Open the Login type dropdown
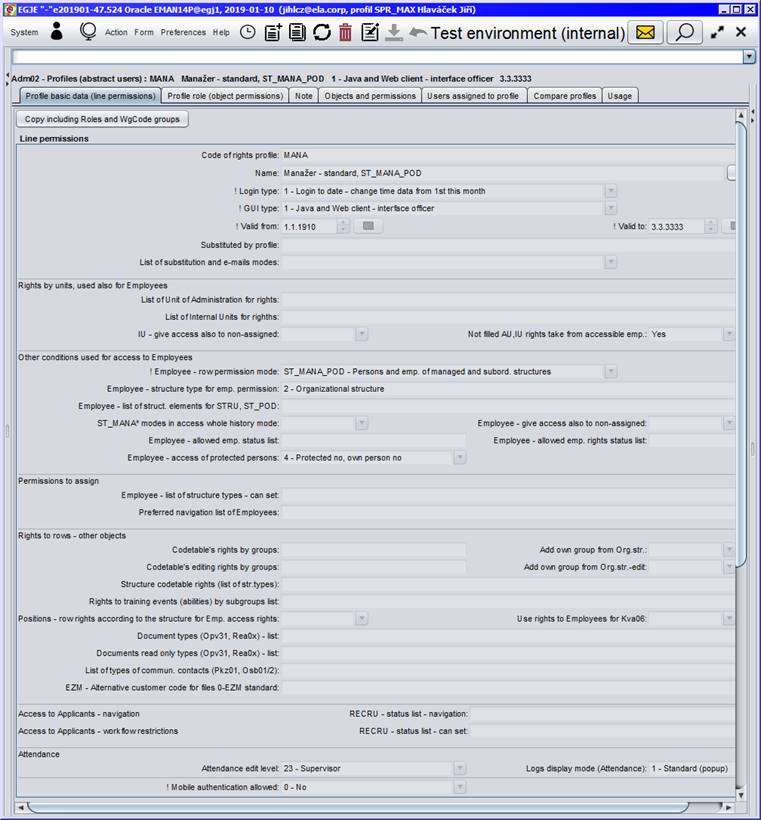 [610, 191]
